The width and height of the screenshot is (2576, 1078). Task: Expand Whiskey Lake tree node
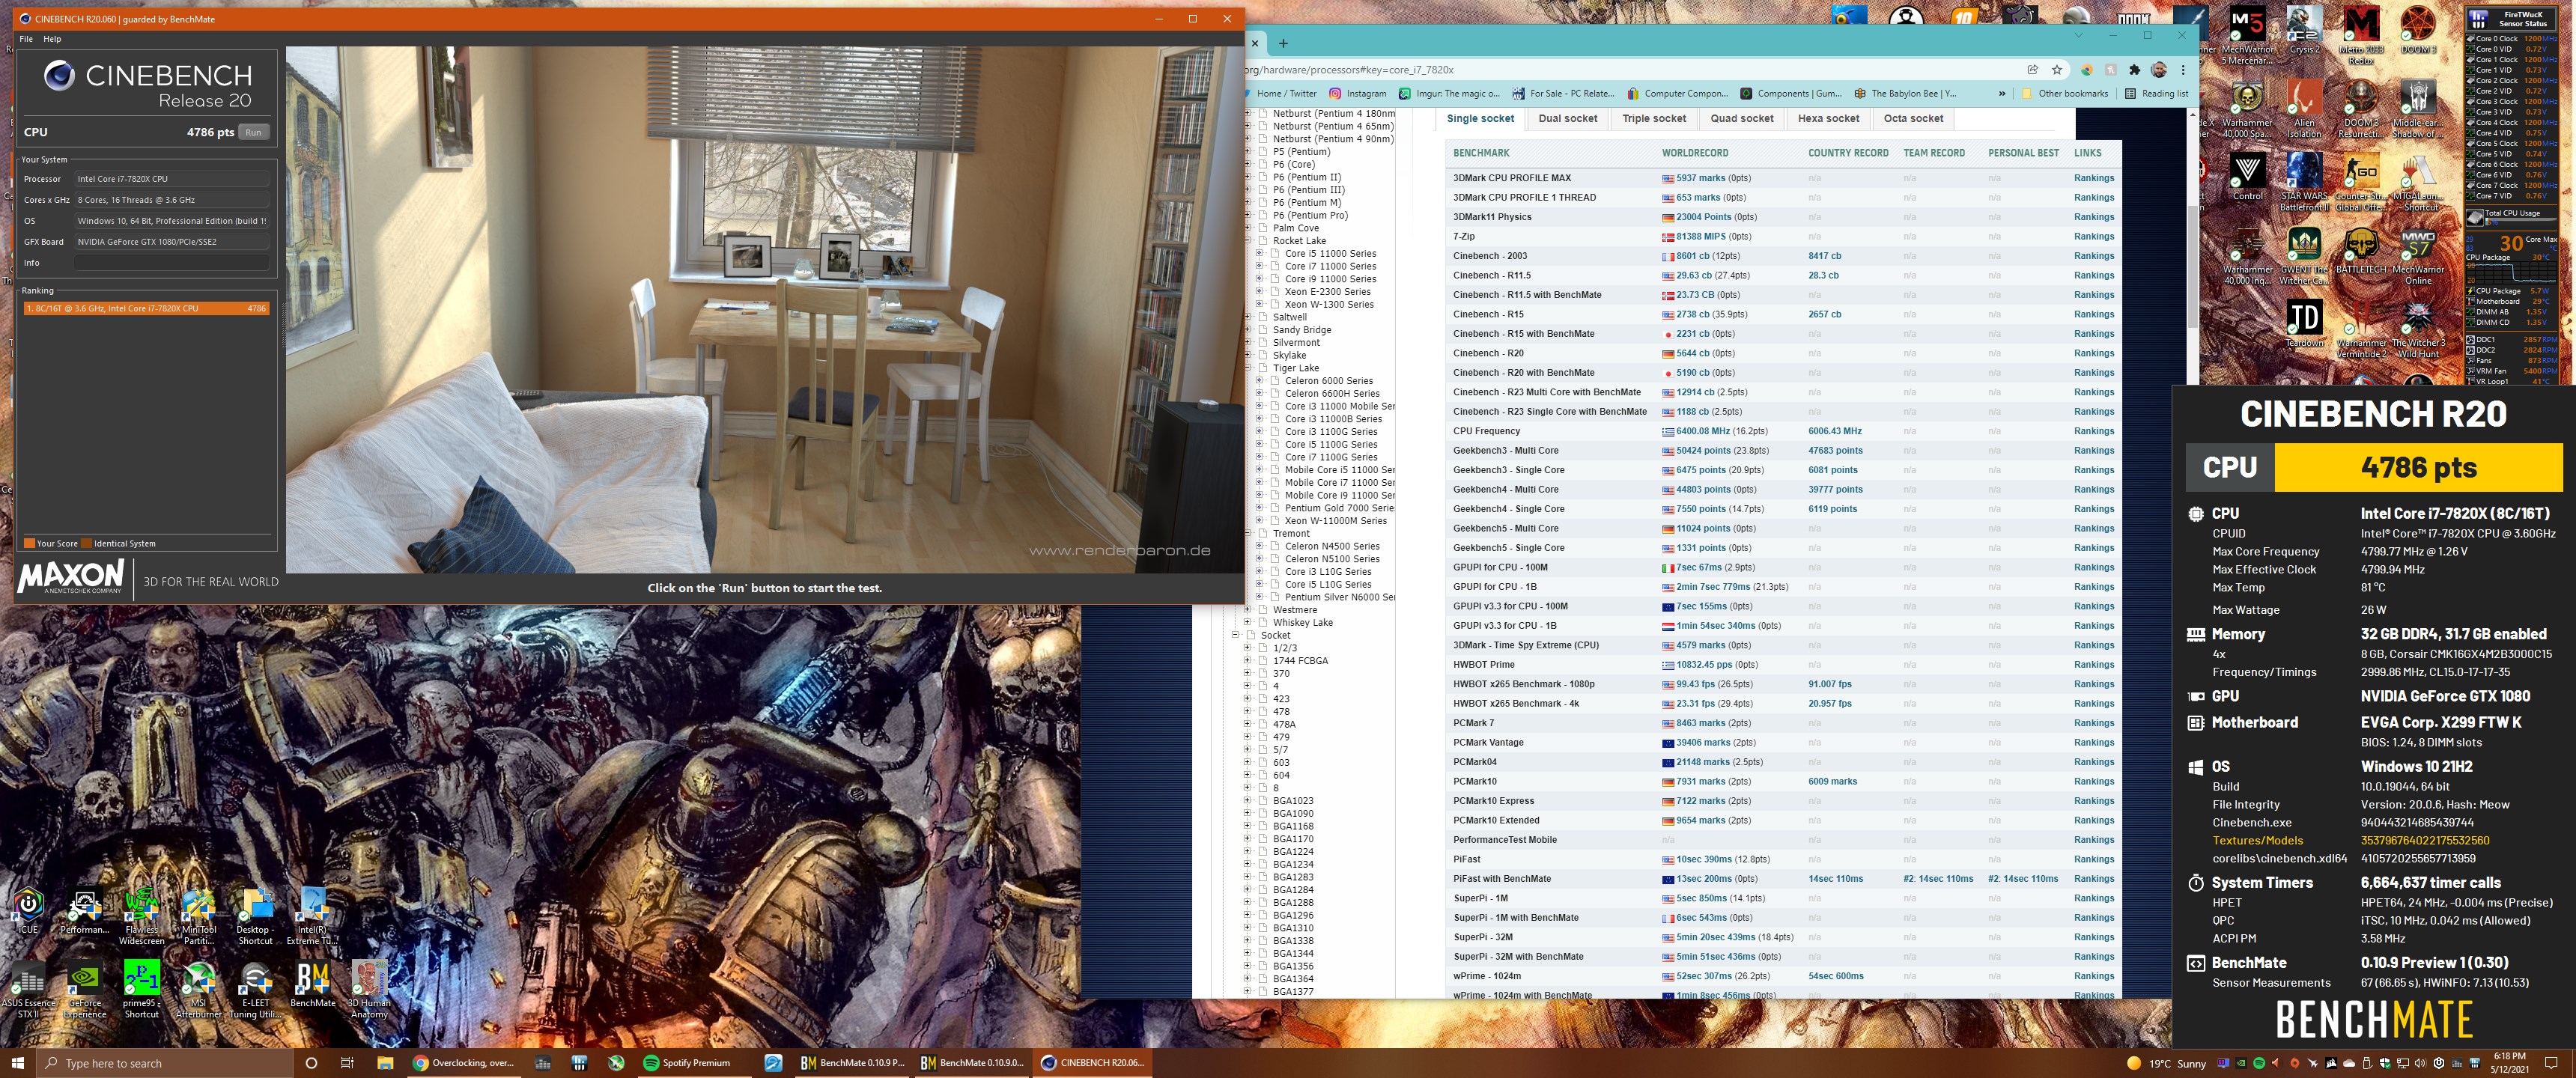pos(1247,623)
